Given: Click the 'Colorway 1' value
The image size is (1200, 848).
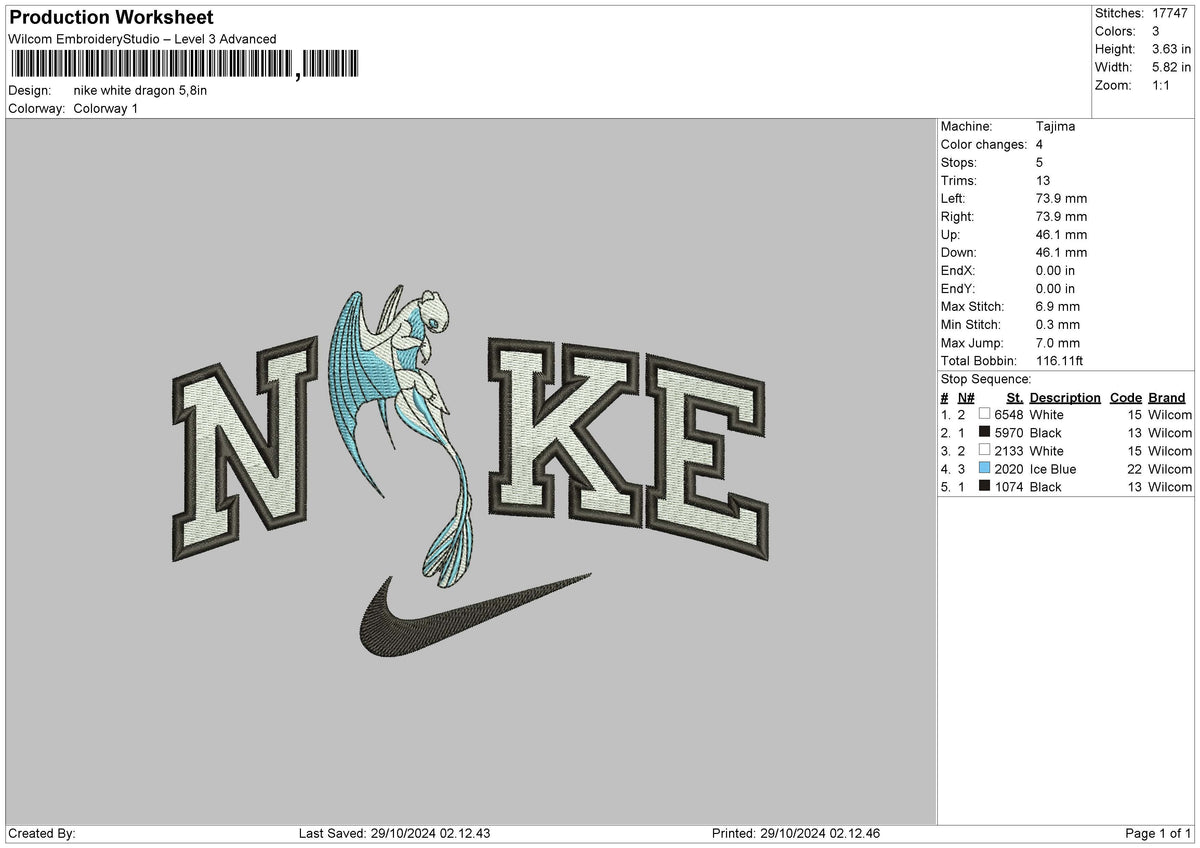Looking at the screenshot, I should click(106, 108).
